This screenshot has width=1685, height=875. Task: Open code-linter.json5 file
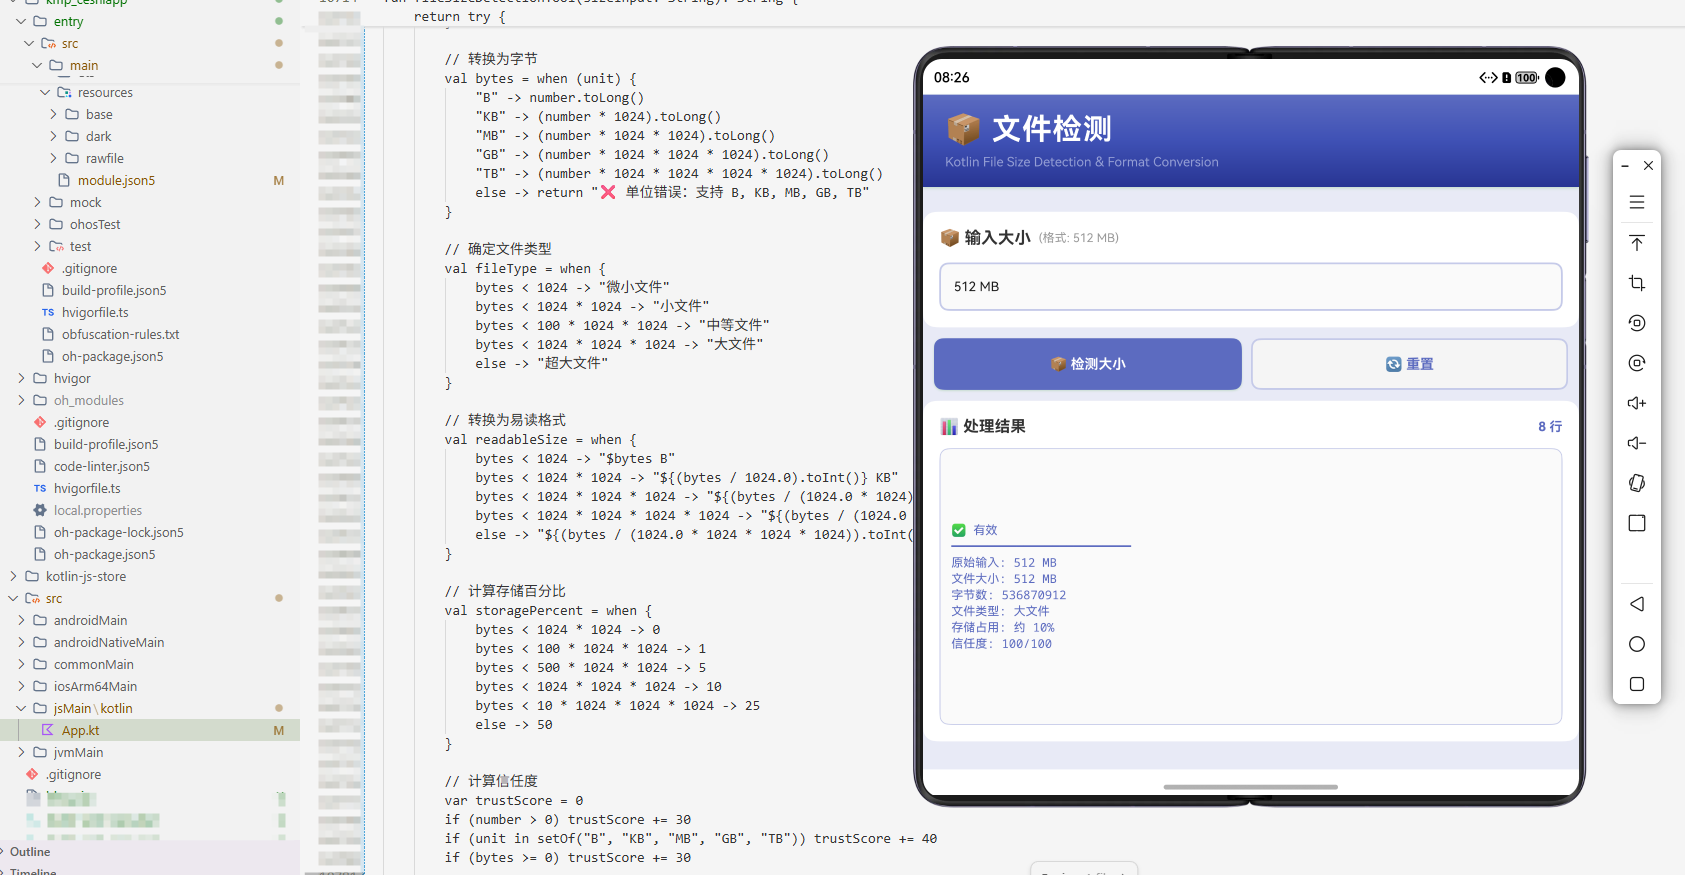point(101,466)
